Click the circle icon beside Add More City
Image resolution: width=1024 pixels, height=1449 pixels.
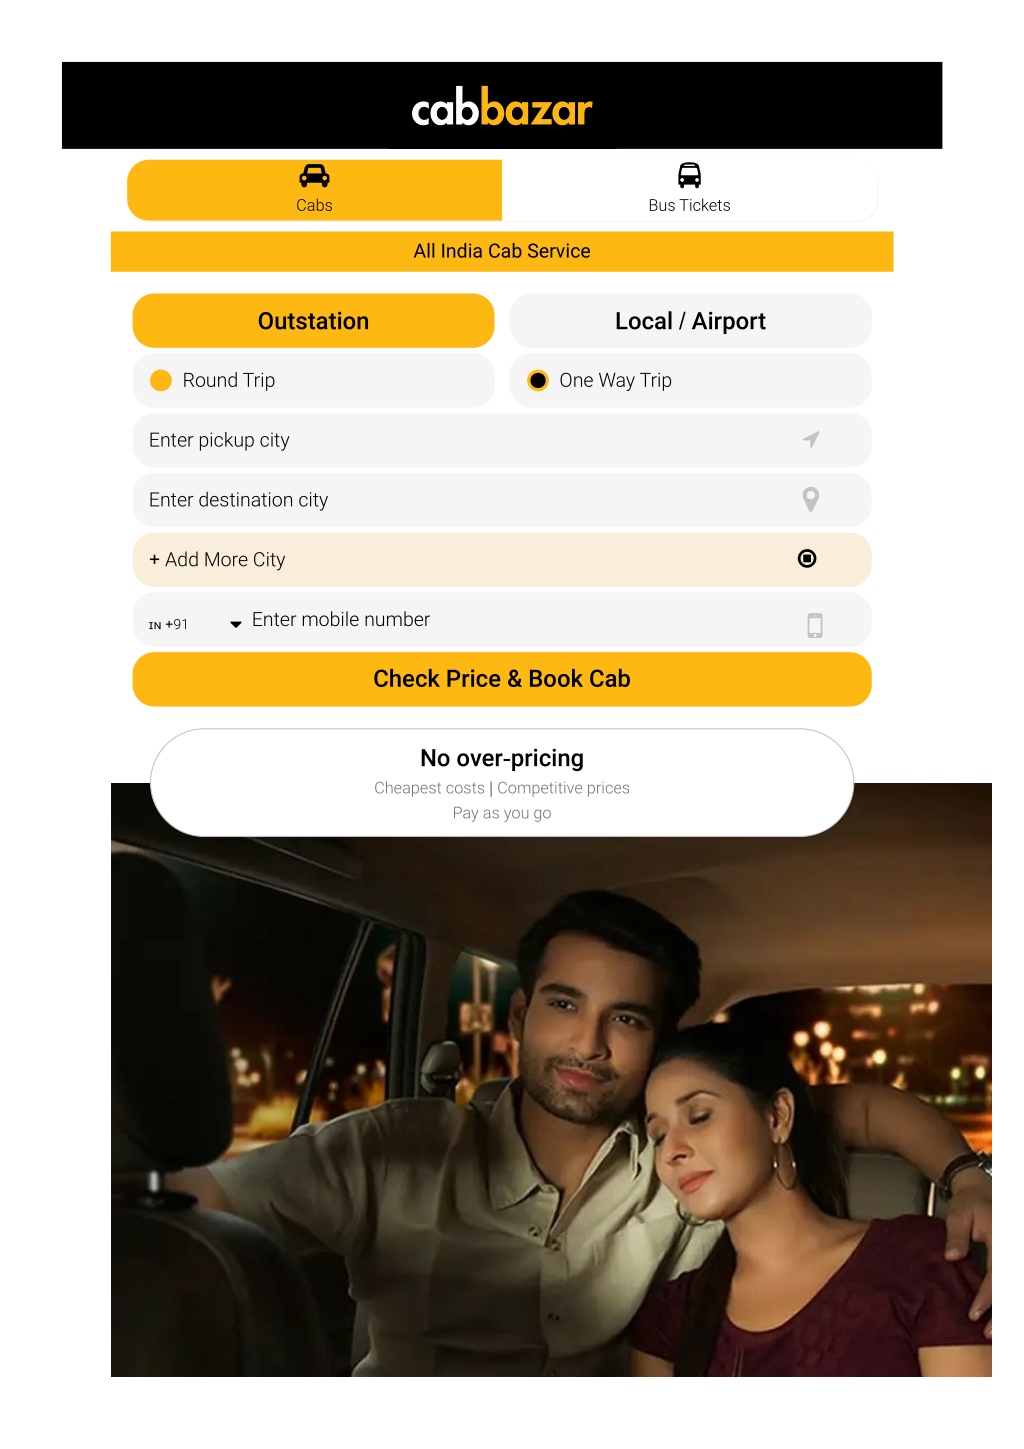coord(807,558)
